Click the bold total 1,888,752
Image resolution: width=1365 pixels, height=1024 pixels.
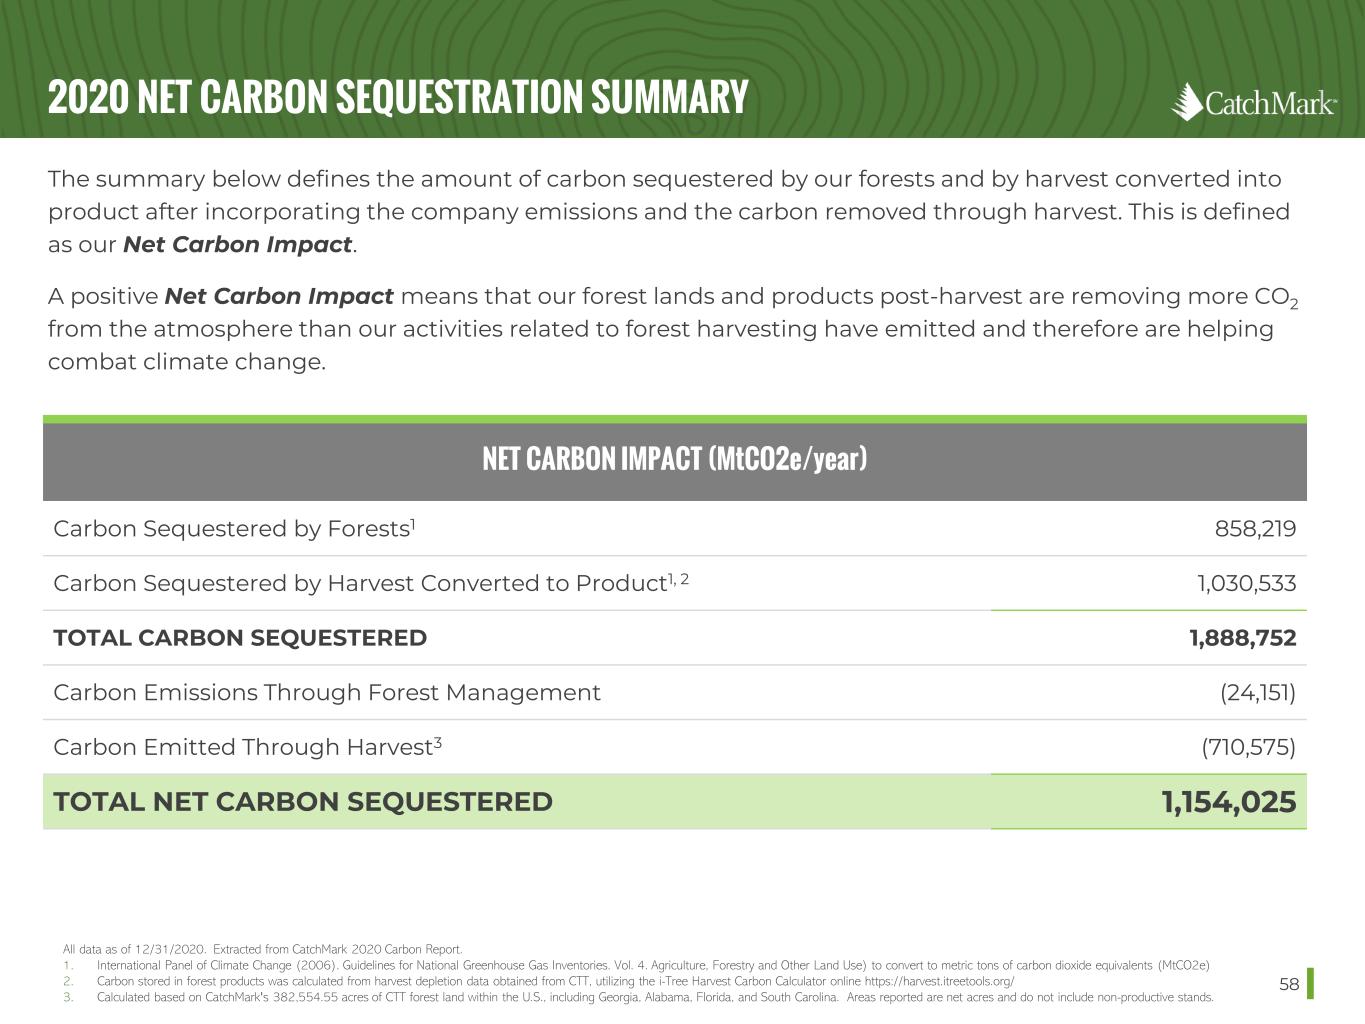tap(1242, 638)
